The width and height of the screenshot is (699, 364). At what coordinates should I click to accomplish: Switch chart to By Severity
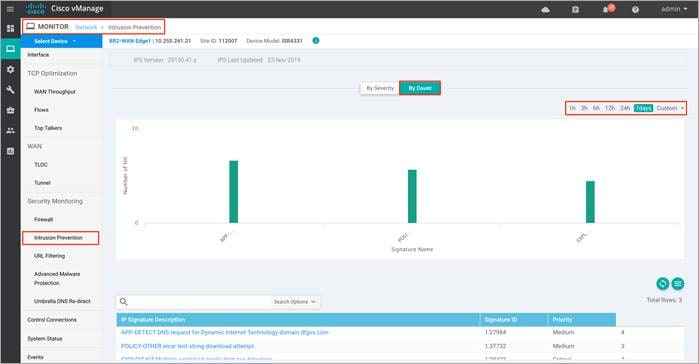(380, 88)
